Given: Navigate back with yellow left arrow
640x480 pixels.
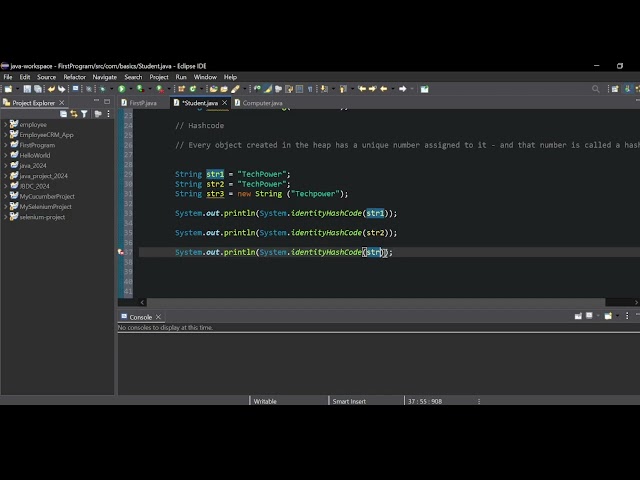Looking at the screenshot, I should click(x=383, y=89).
